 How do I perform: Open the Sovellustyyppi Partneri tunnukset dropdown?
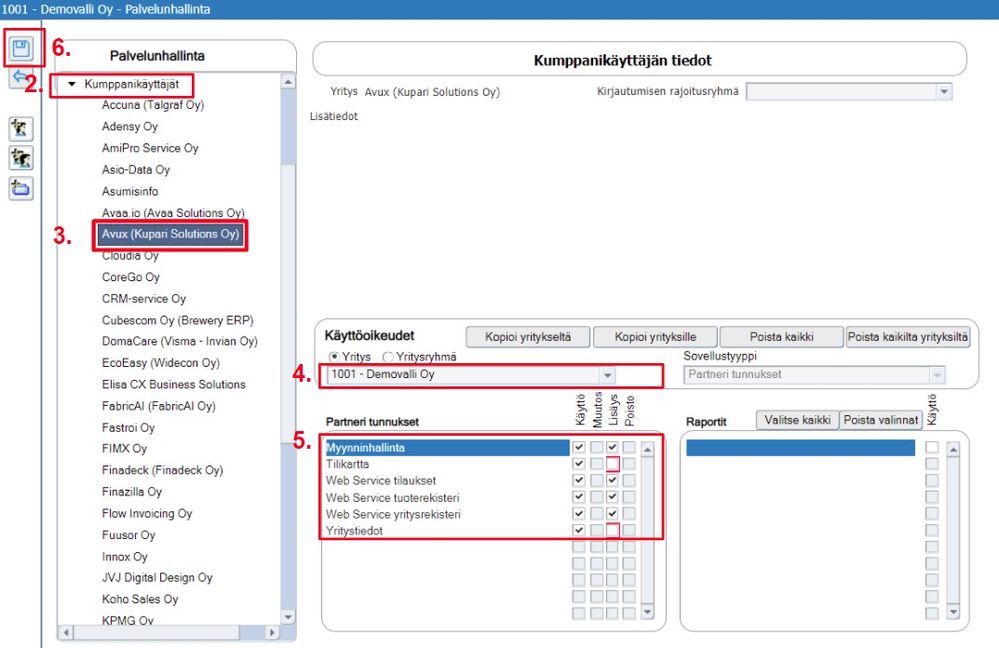click(x=937, y=375)
